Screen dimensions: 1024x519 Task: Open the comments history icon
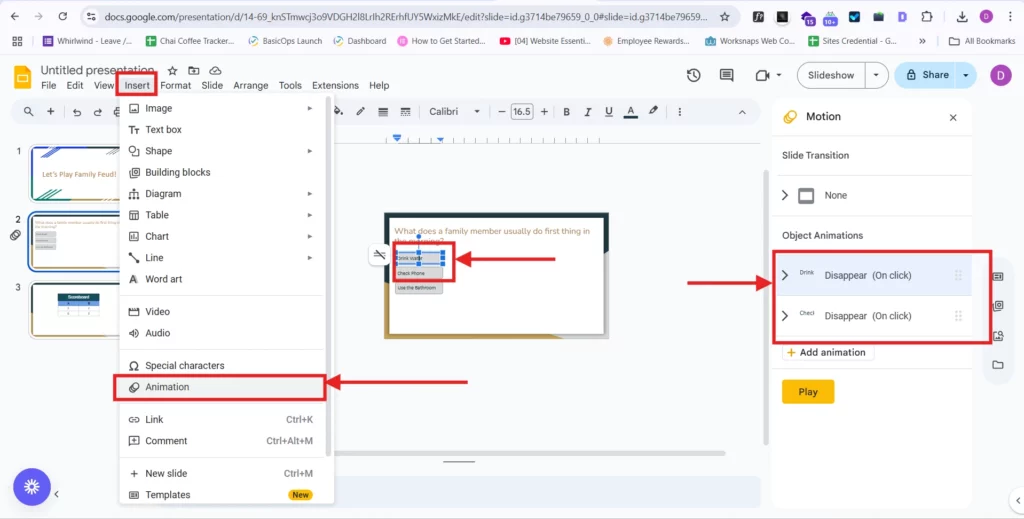pyautogui.click(x=729, y=75)
